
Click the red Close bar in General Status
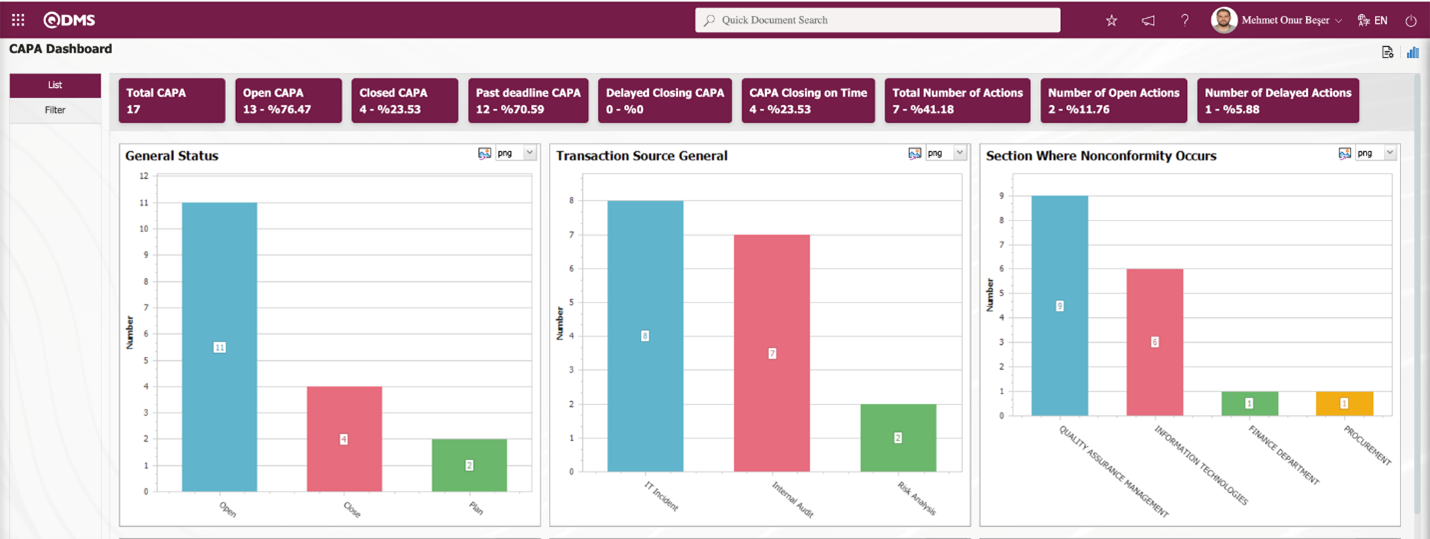(x=344, y=439)
